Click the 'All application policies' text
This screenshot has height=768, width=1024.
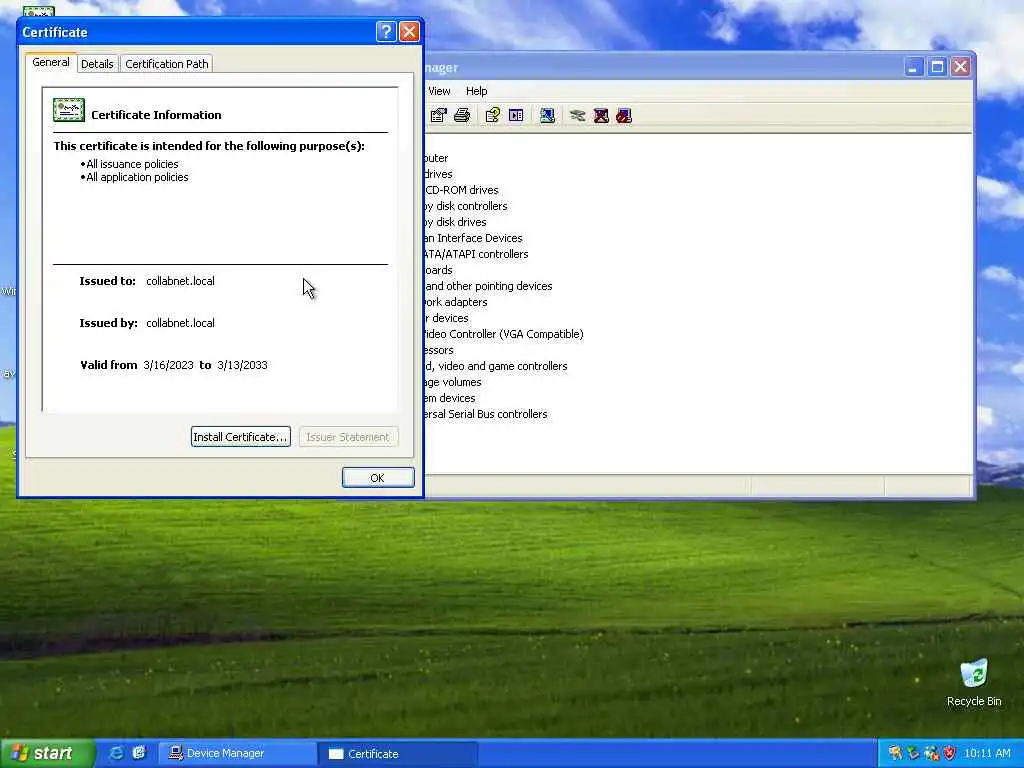(137, 177)
